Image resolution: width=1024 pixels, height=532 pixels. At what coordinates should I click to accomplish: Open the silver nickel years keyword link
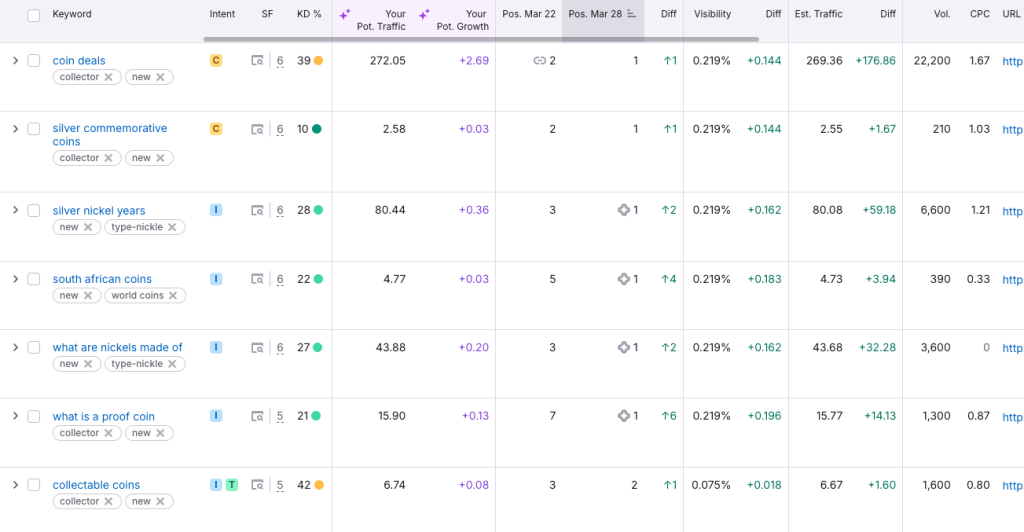tap(99, 211)
